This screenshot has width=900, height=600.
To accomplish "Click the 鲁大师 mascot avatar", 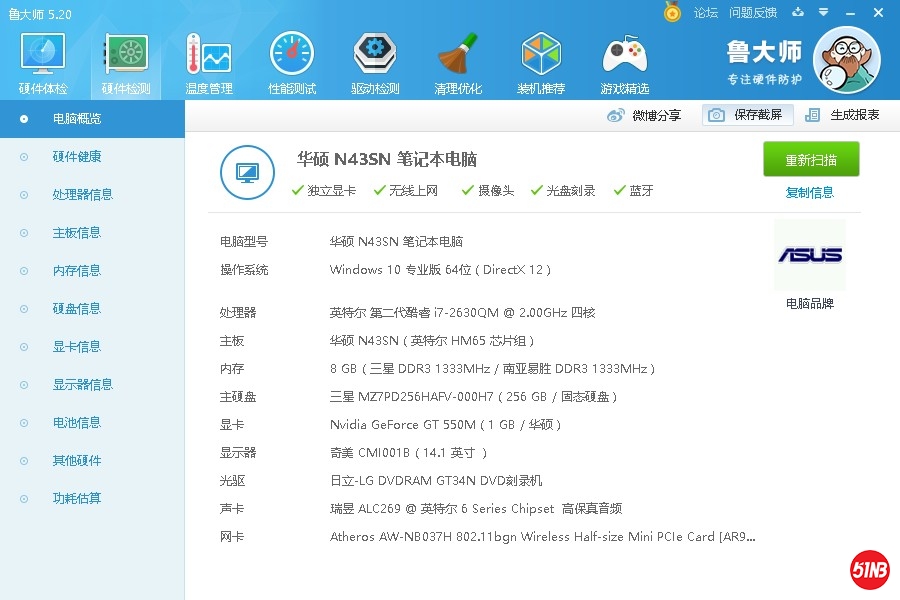I will point(846,59).
